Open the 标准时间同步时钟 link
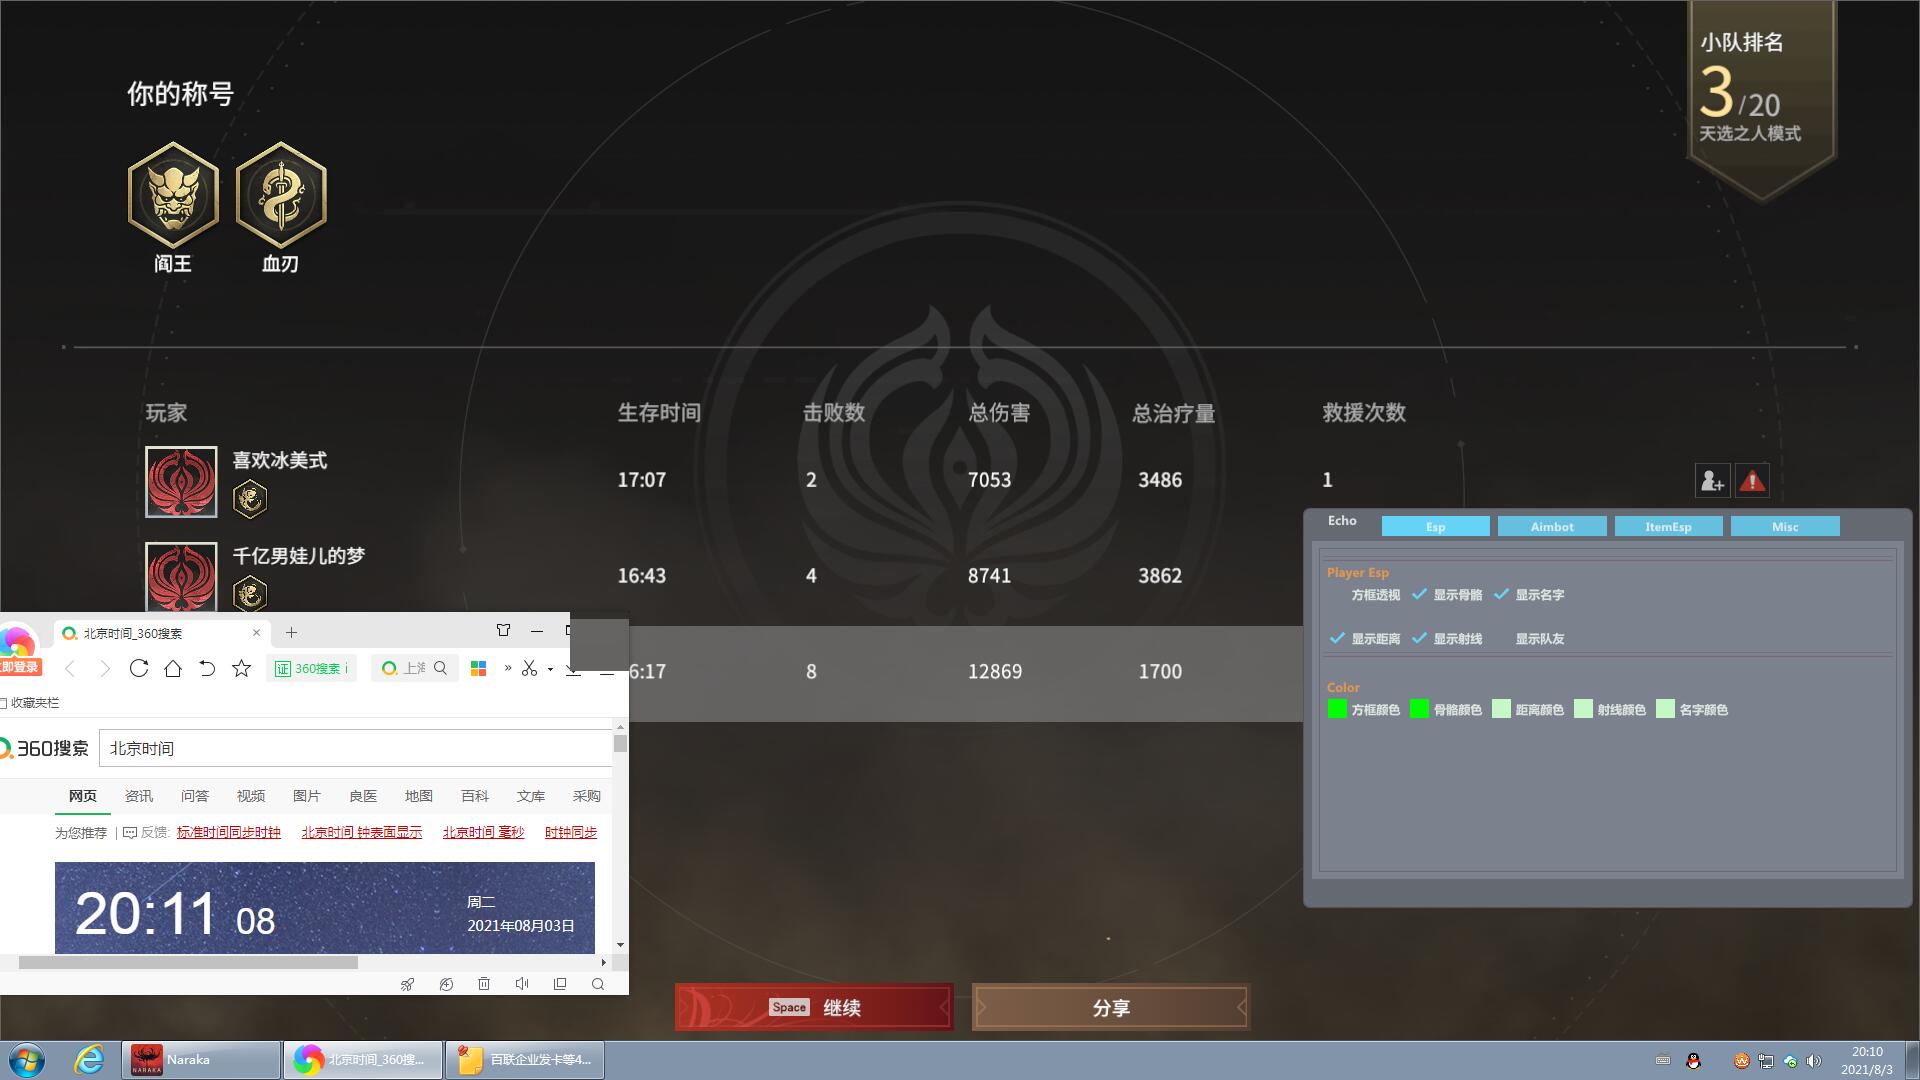This screenshot has width=1920, height=1080. tap(229, 832)
